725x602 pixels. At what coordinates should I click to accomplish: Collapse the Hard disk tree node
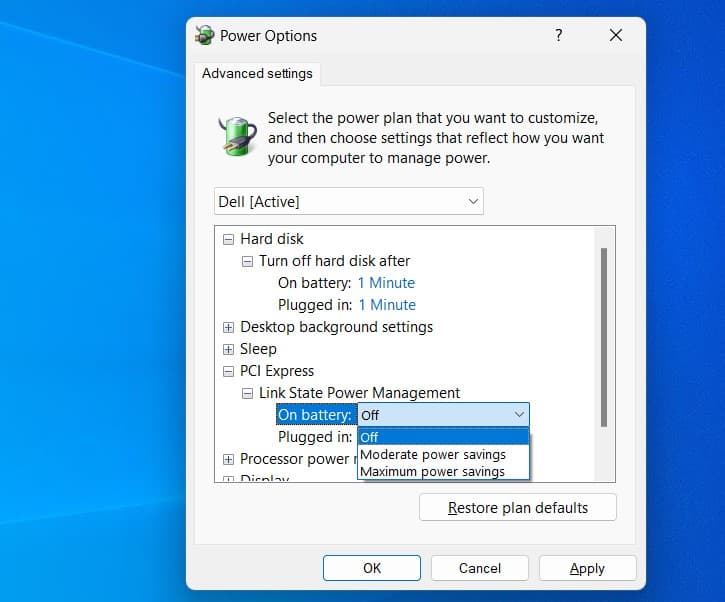click(229, 240)
